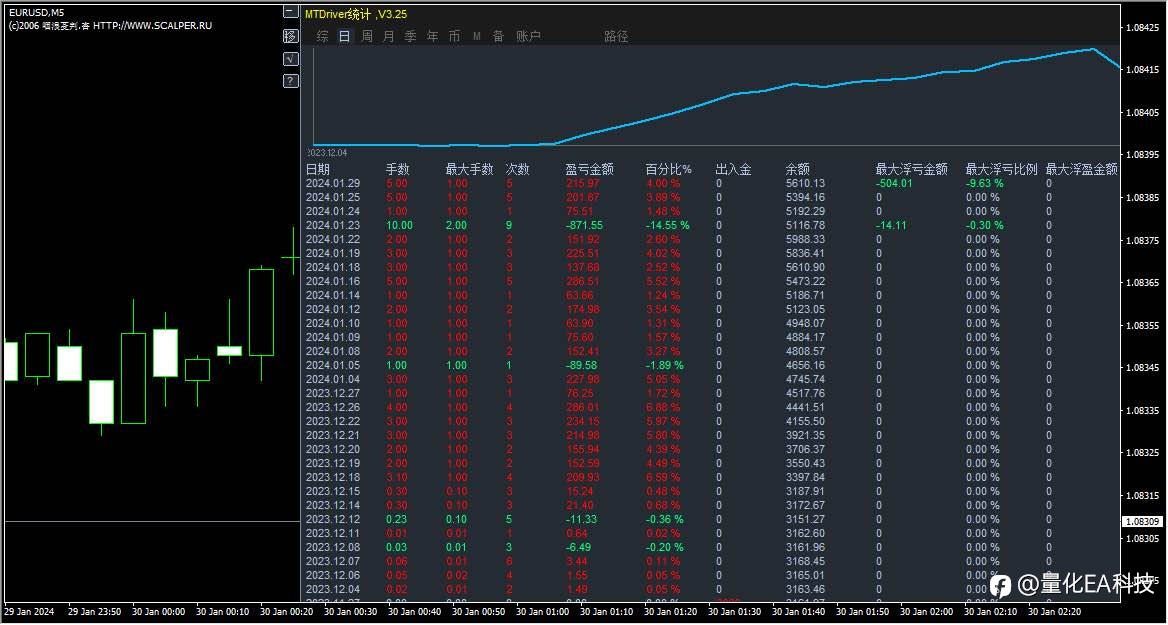Click the √ checkmark icon button
This screenshot has width=1168, height=625.
click(291, 58)
